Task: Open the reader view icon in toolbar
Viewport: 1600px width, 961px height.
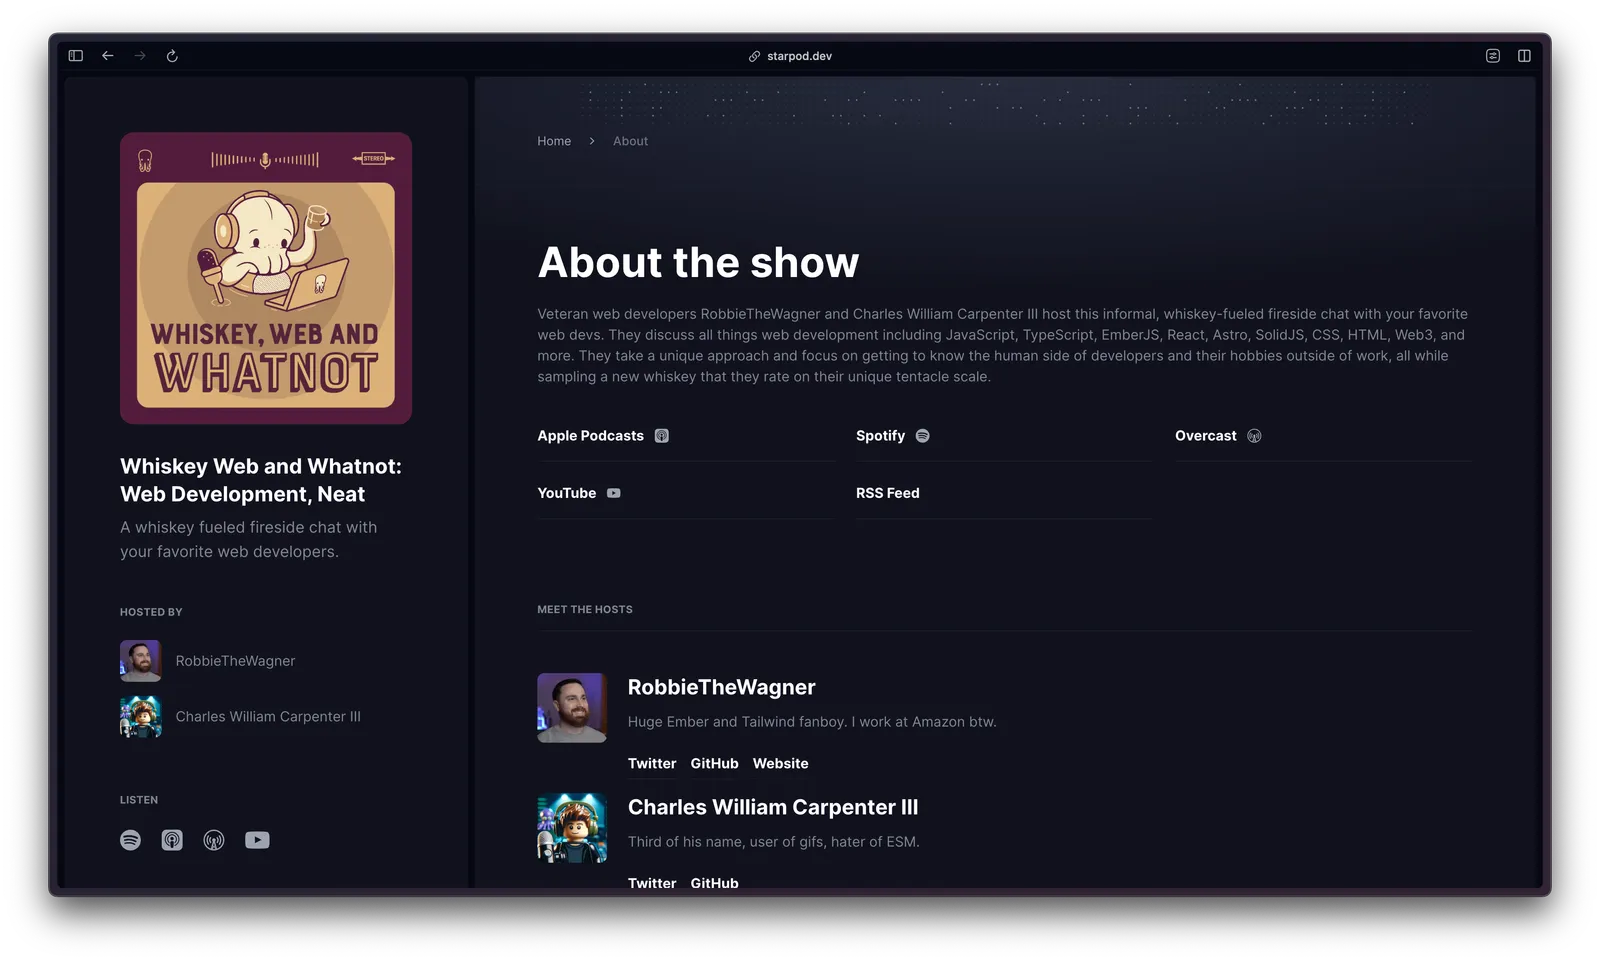Action: tap(1492, 56)
